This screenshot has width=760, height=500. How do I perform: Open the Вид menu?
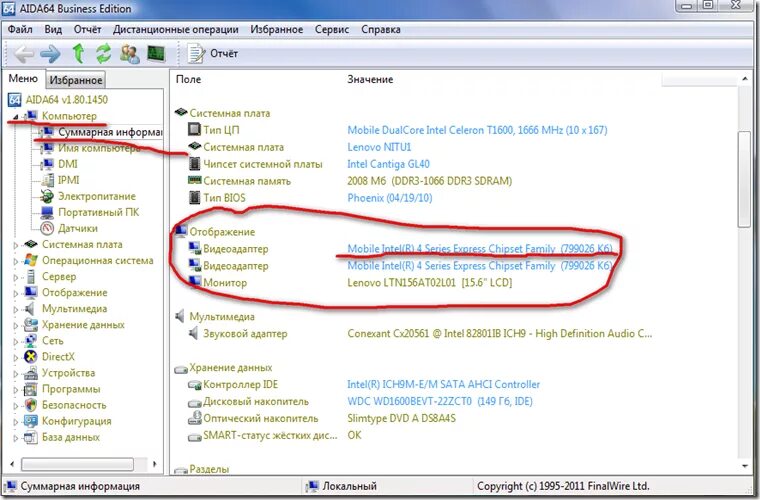(53, 30)
